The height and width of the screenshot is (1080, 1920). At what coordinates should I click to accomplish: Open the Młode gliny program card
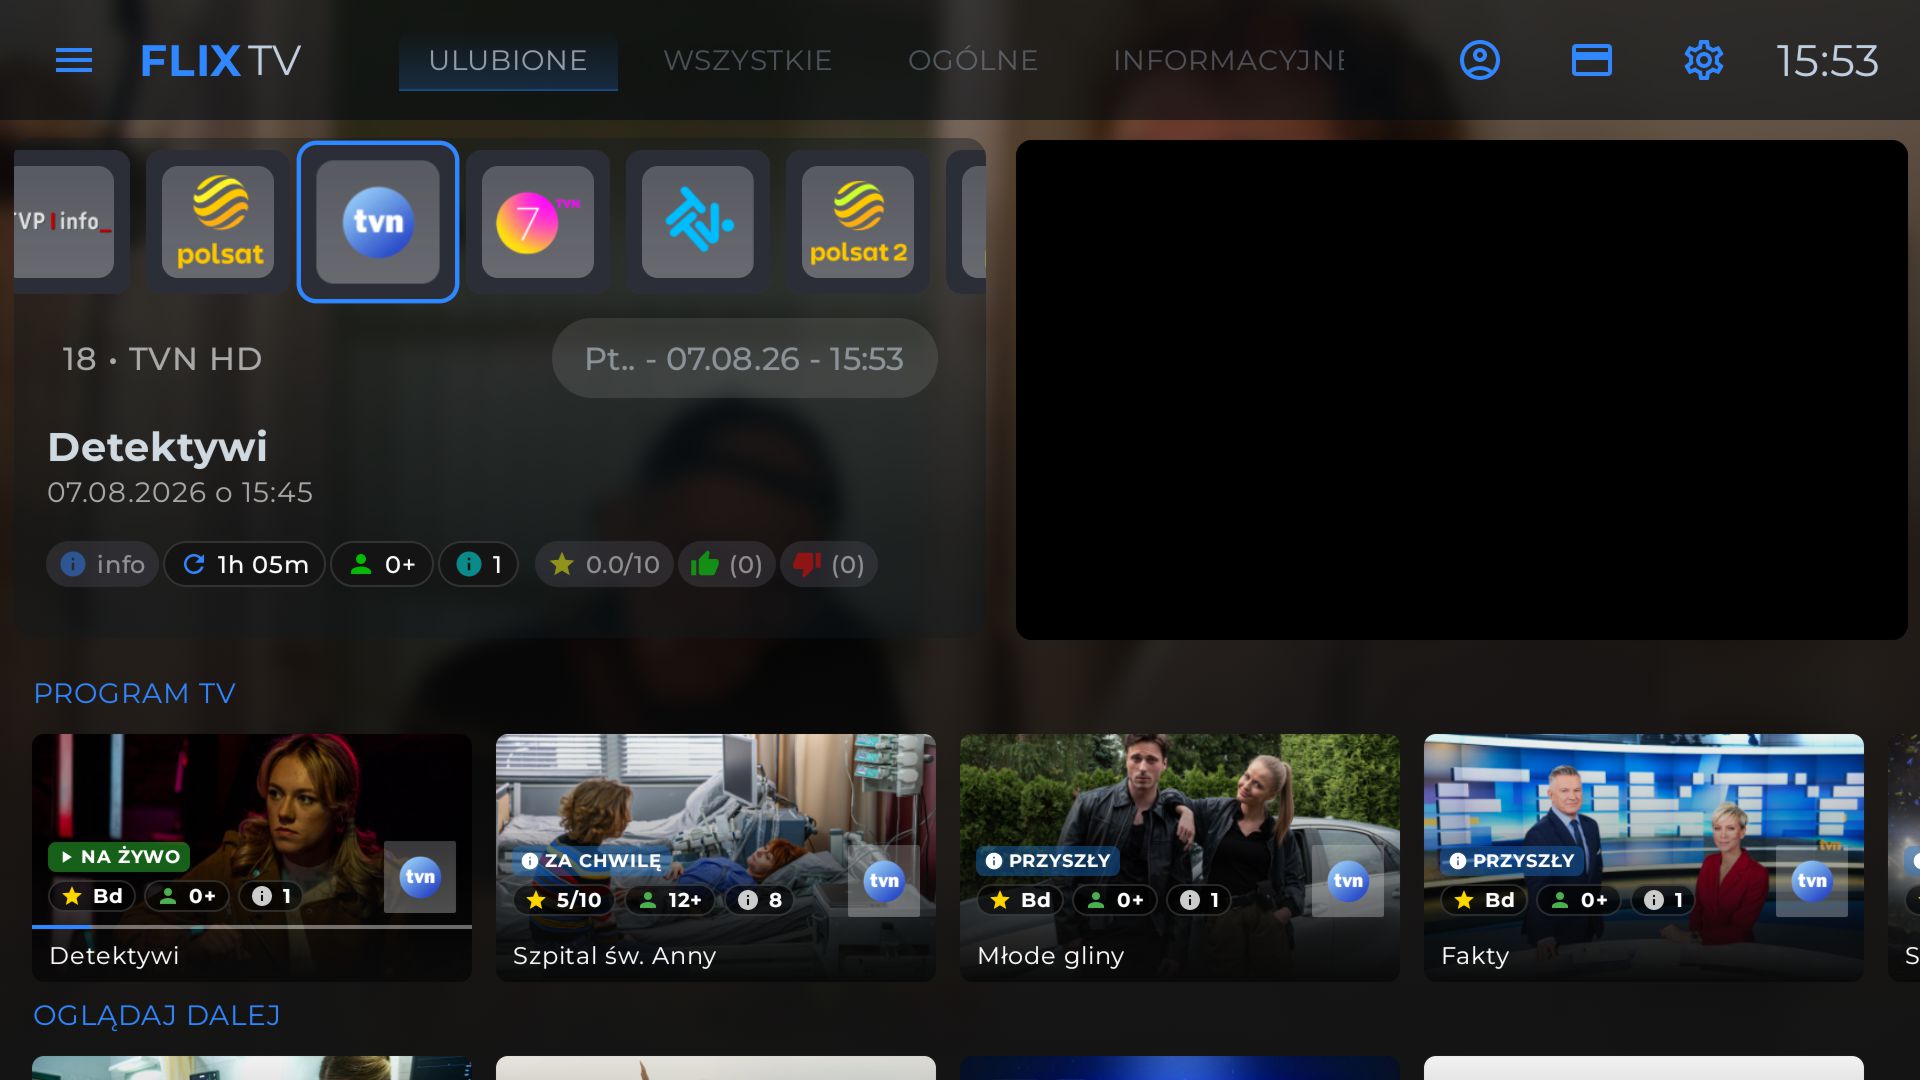pyautogui.click(x=1180, y=857)
